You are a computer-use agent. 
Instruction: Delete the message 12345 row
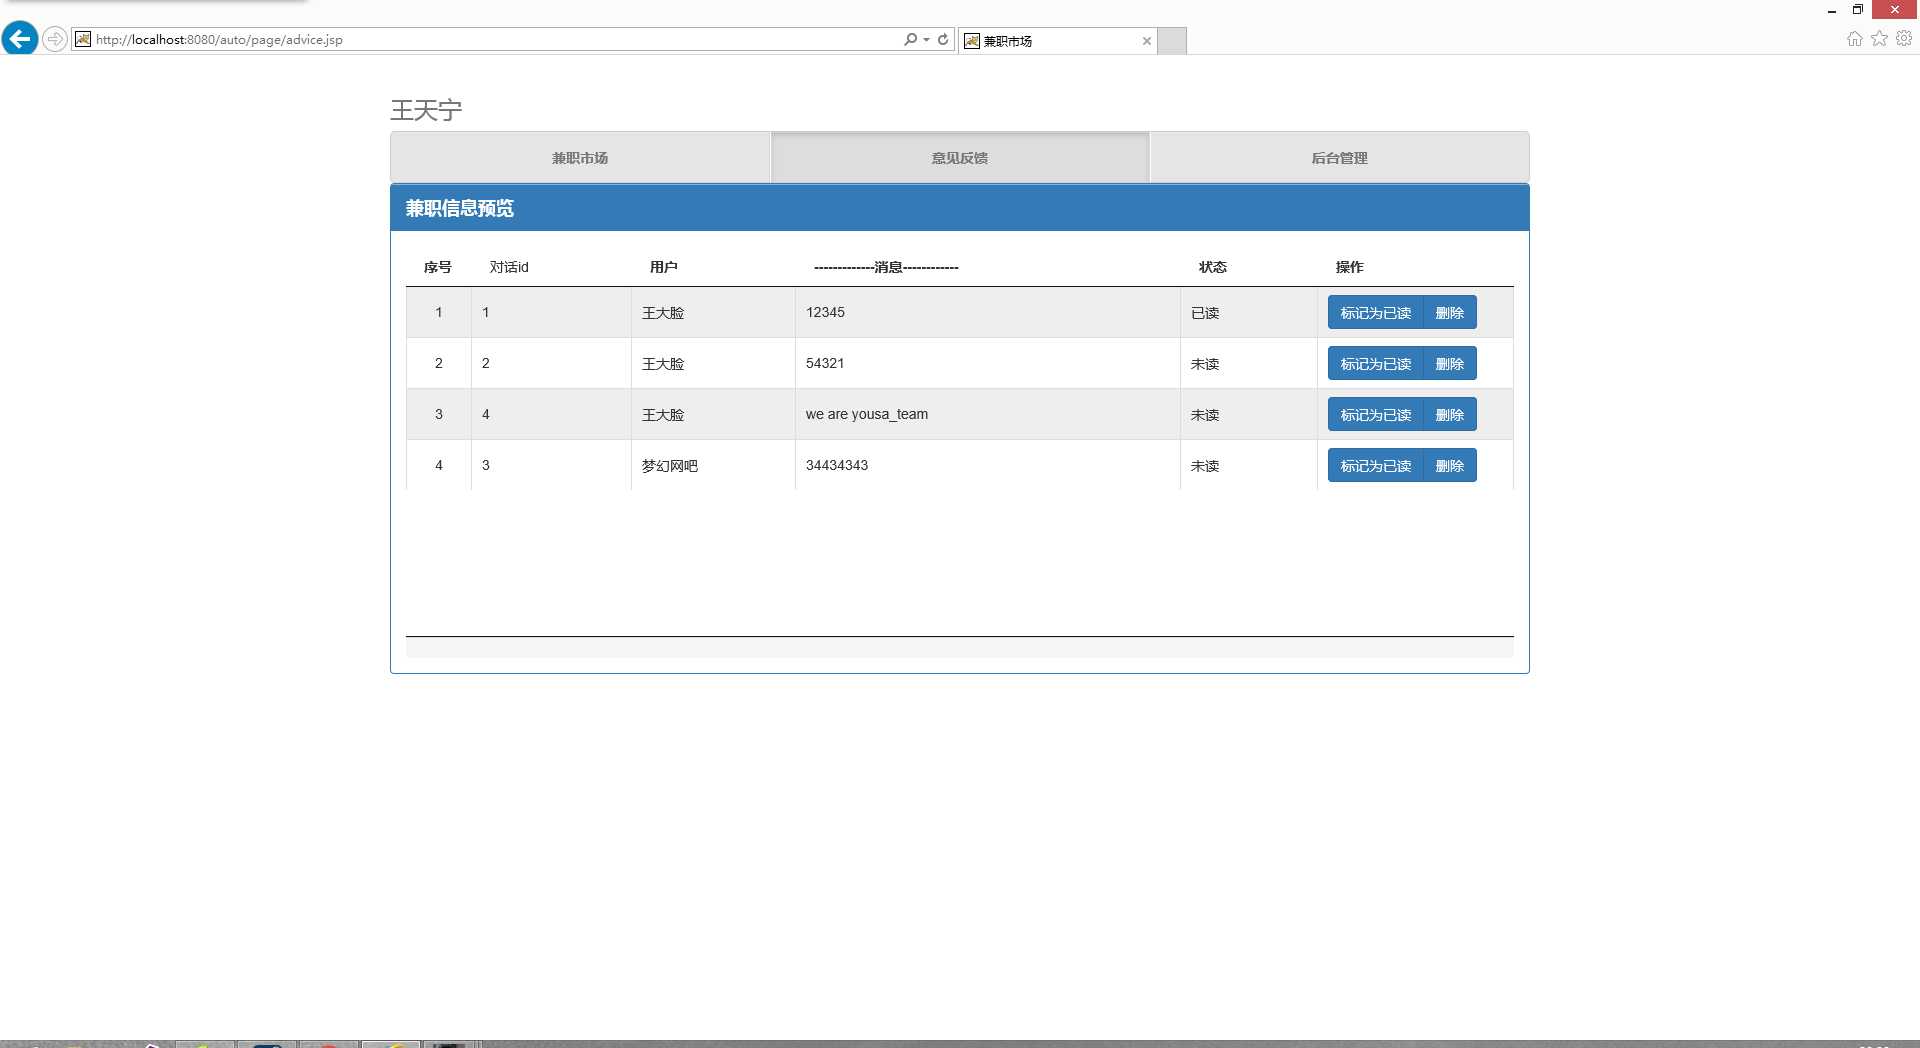[1449, 313]
